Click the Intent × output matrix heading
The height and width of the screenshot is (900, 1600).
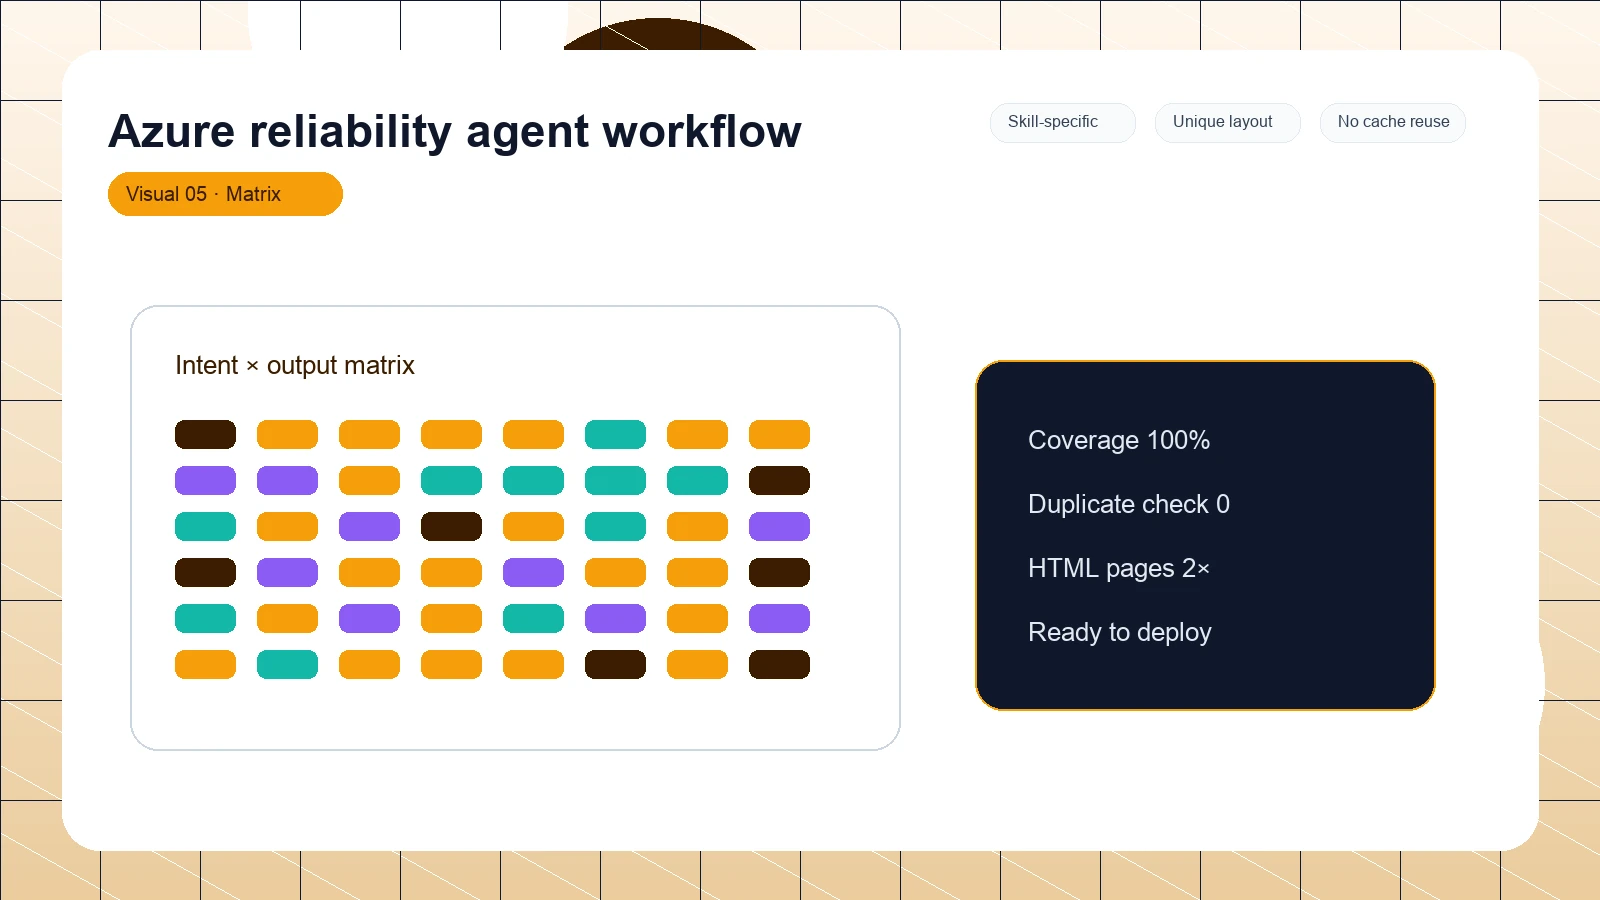tap(295, 365)
